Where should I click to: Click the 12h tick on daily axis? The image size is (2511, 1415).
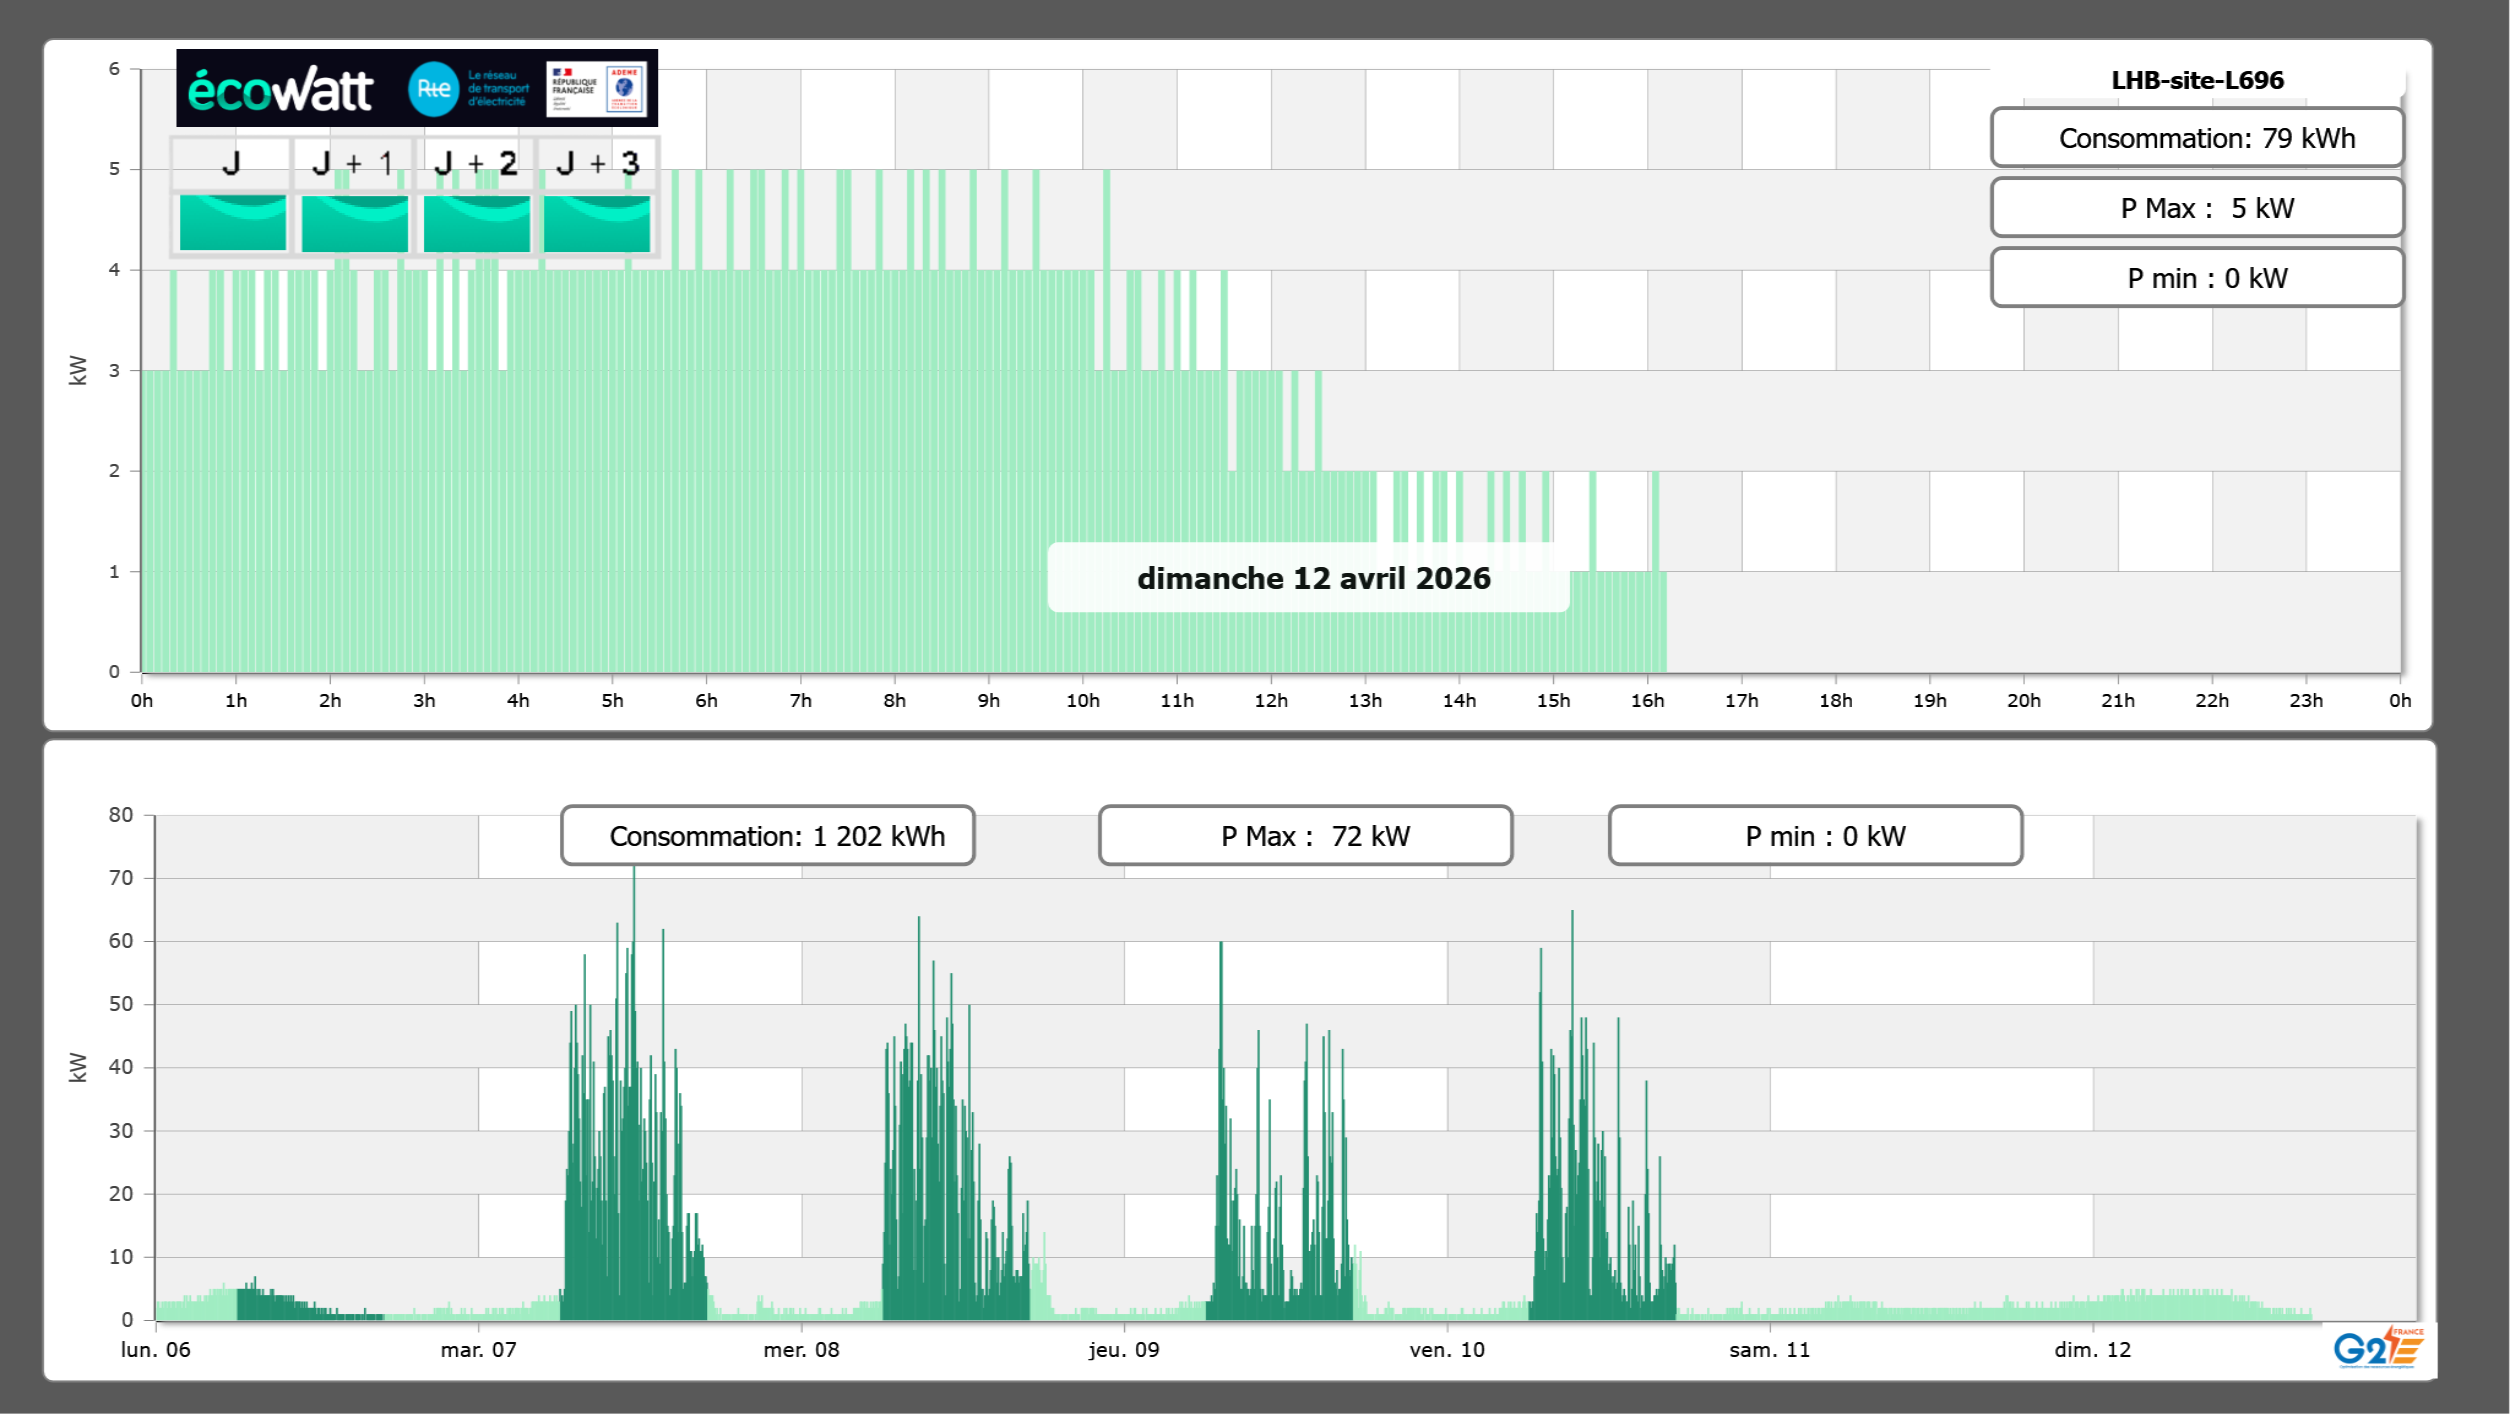[x=1270, y=701]
